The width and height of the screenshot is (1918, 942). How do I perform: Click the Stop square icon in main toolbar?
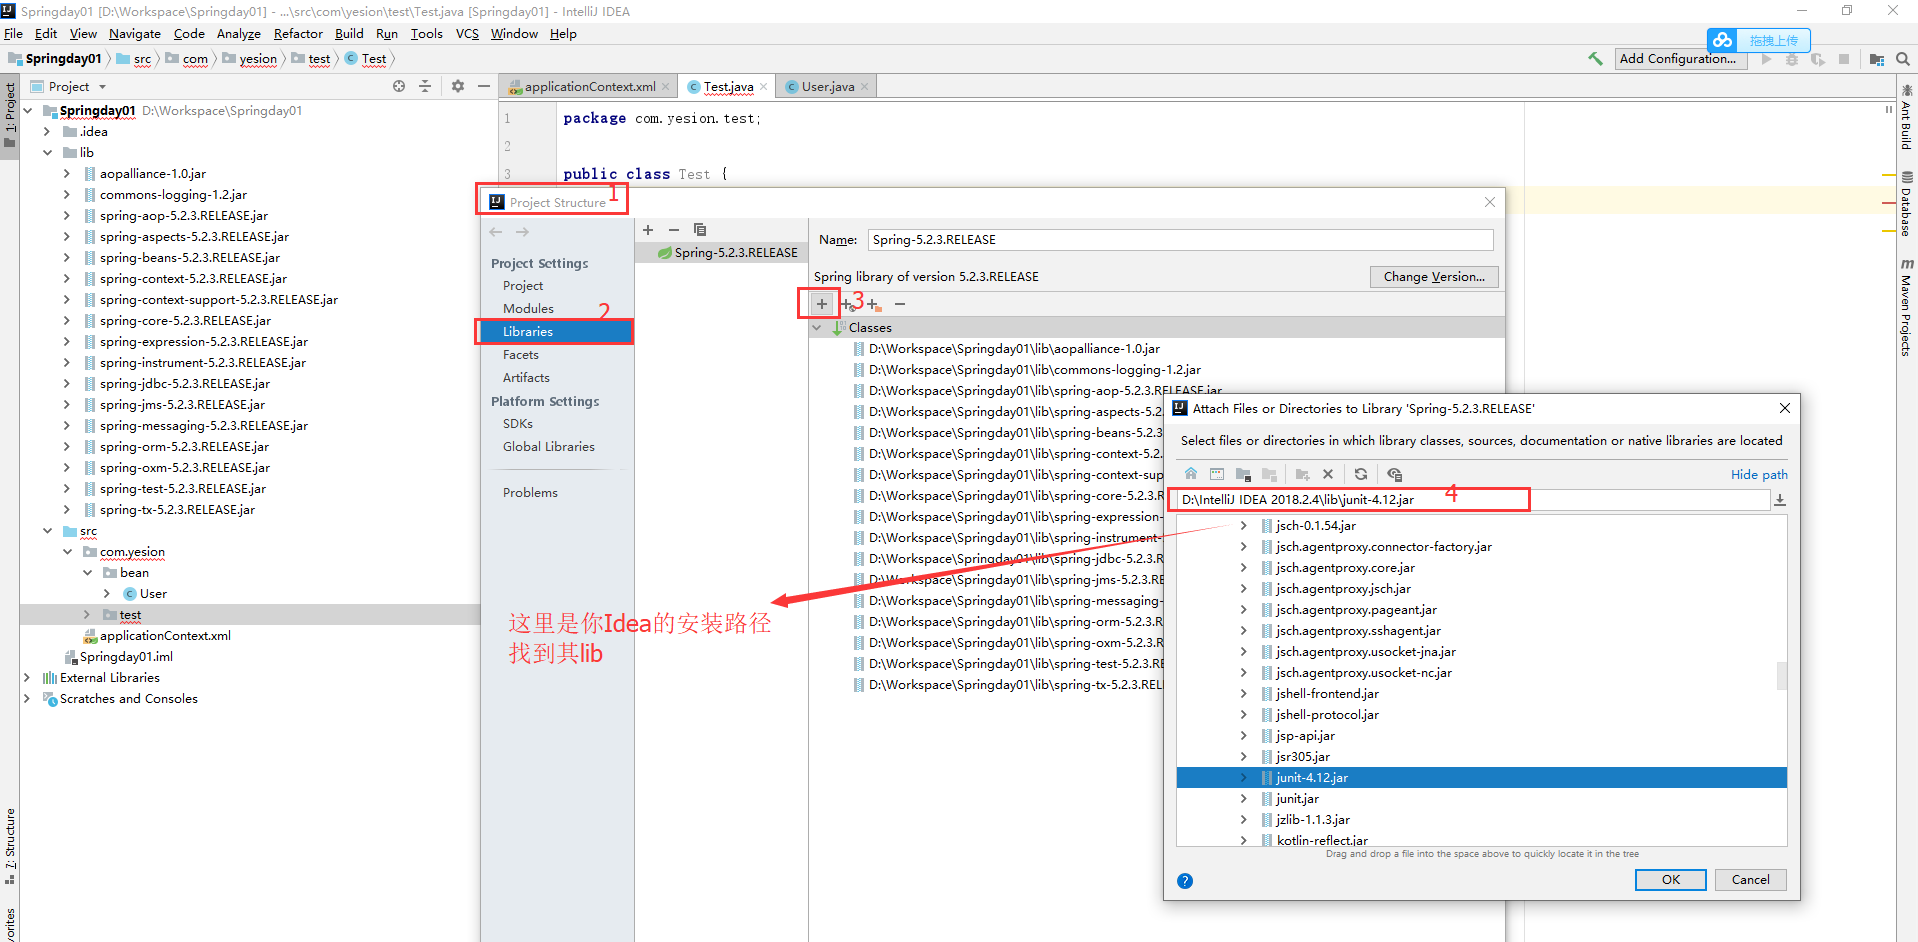(1844, 59)
